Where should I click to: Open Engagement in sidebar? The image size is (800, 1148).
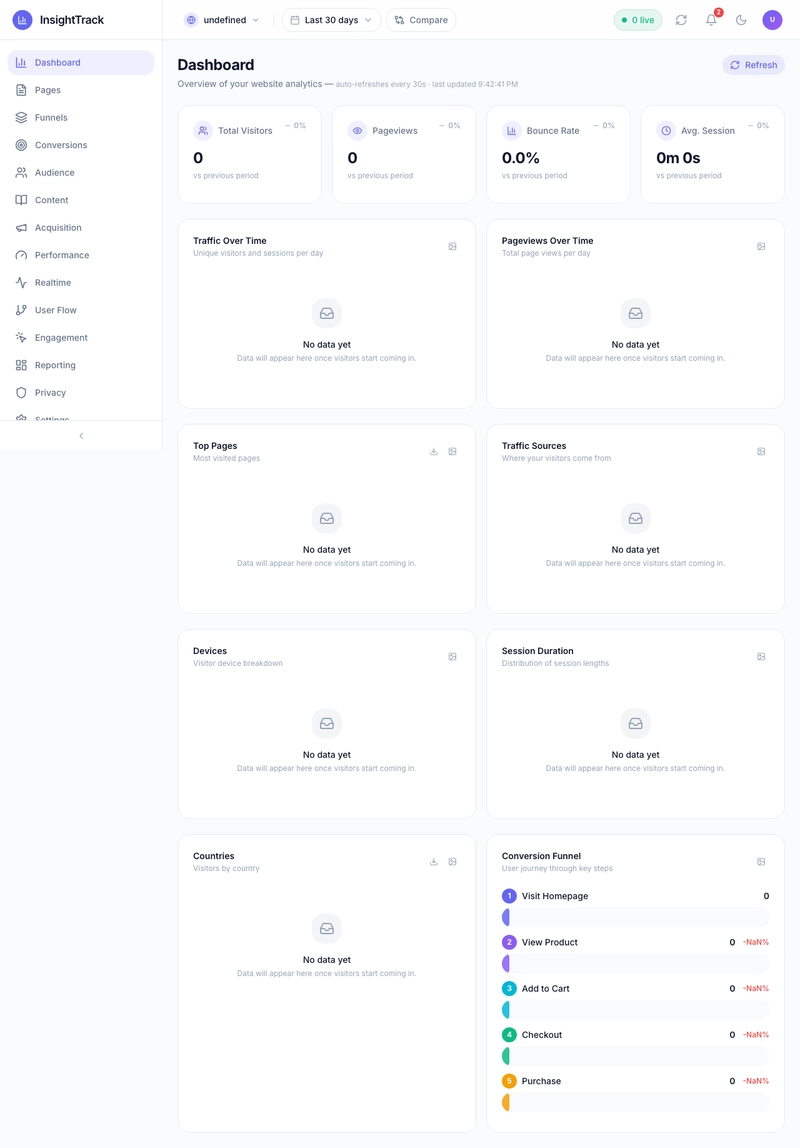(x=81, y=338)
